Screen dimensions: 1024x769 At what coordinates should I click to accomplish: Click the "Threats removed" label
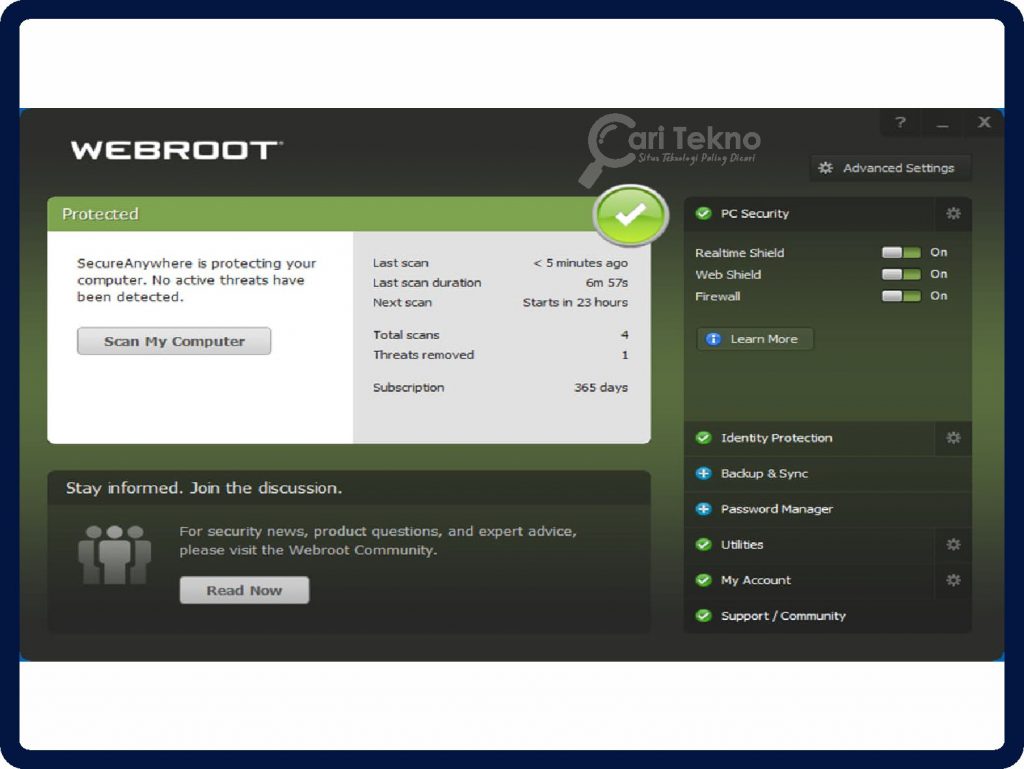pos(423,354)
